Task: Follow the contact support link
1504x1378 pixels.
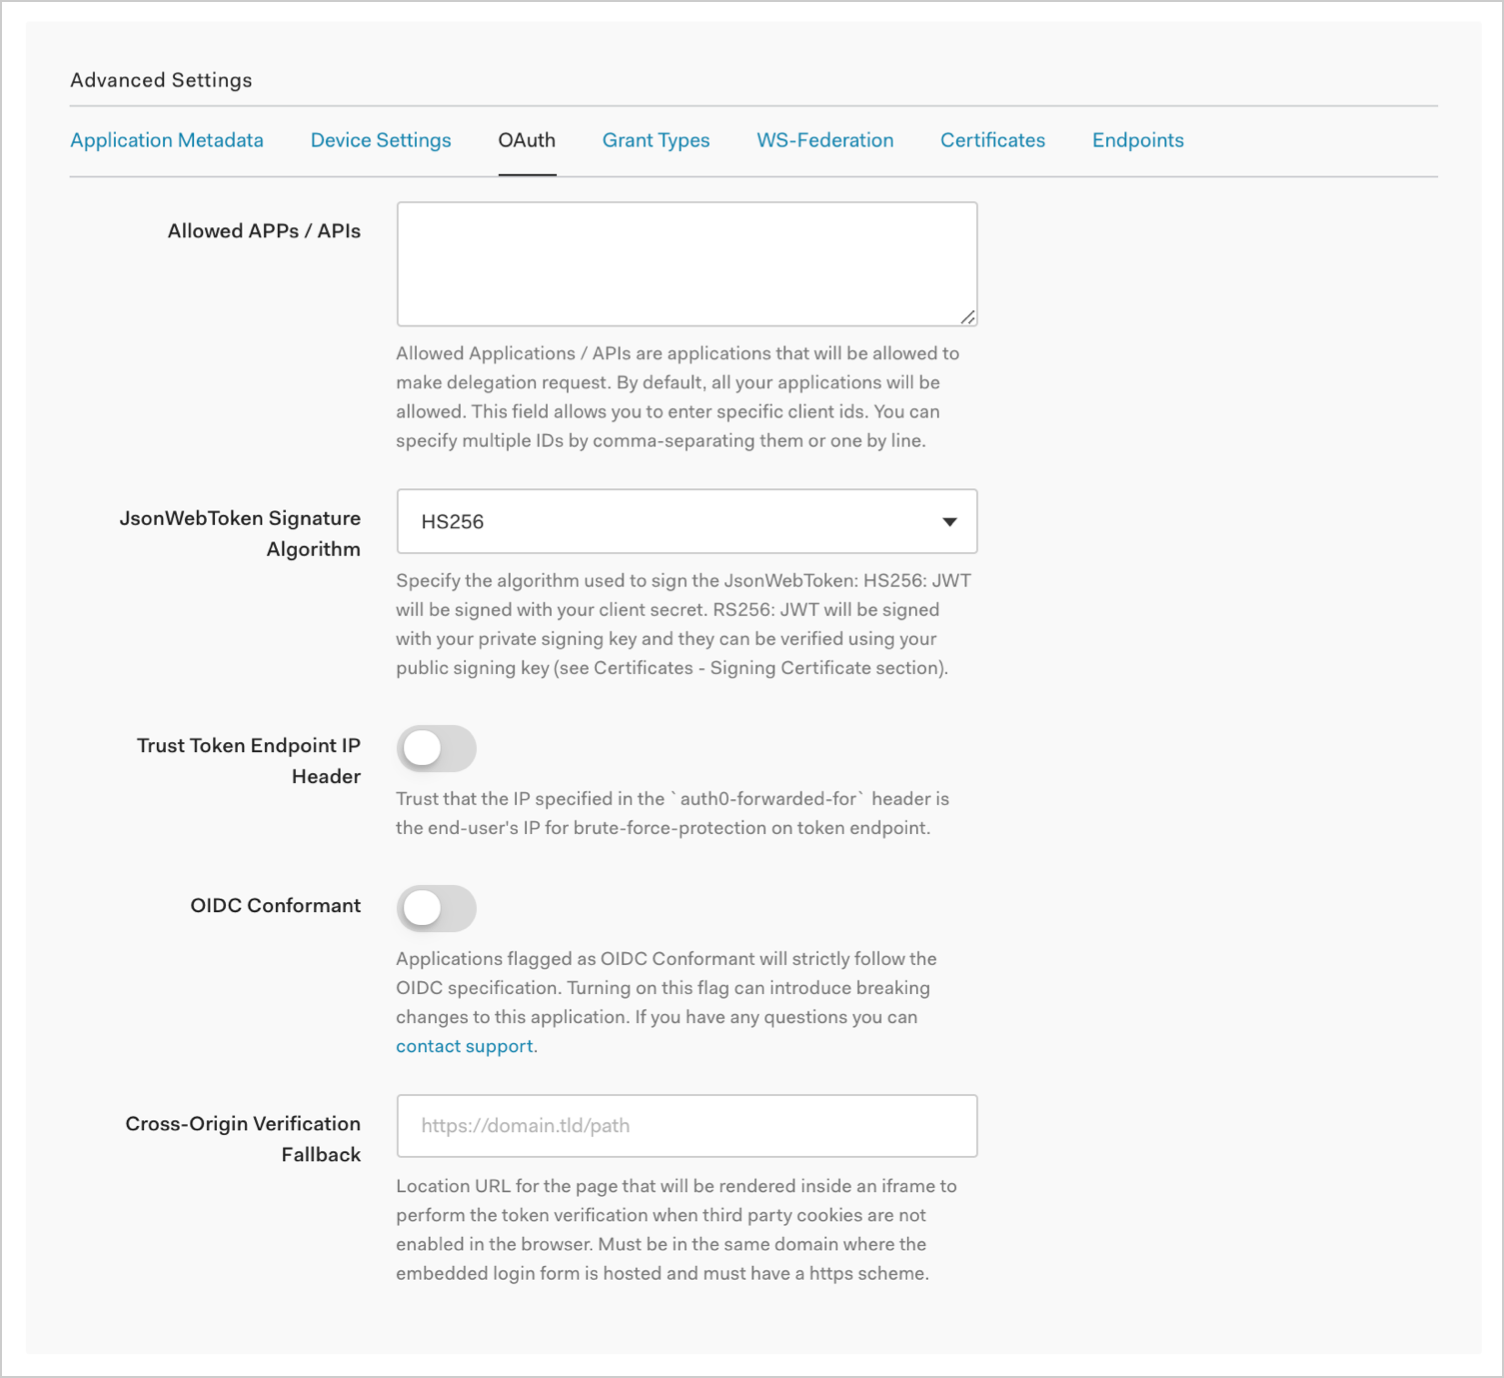Action: 464,1046
